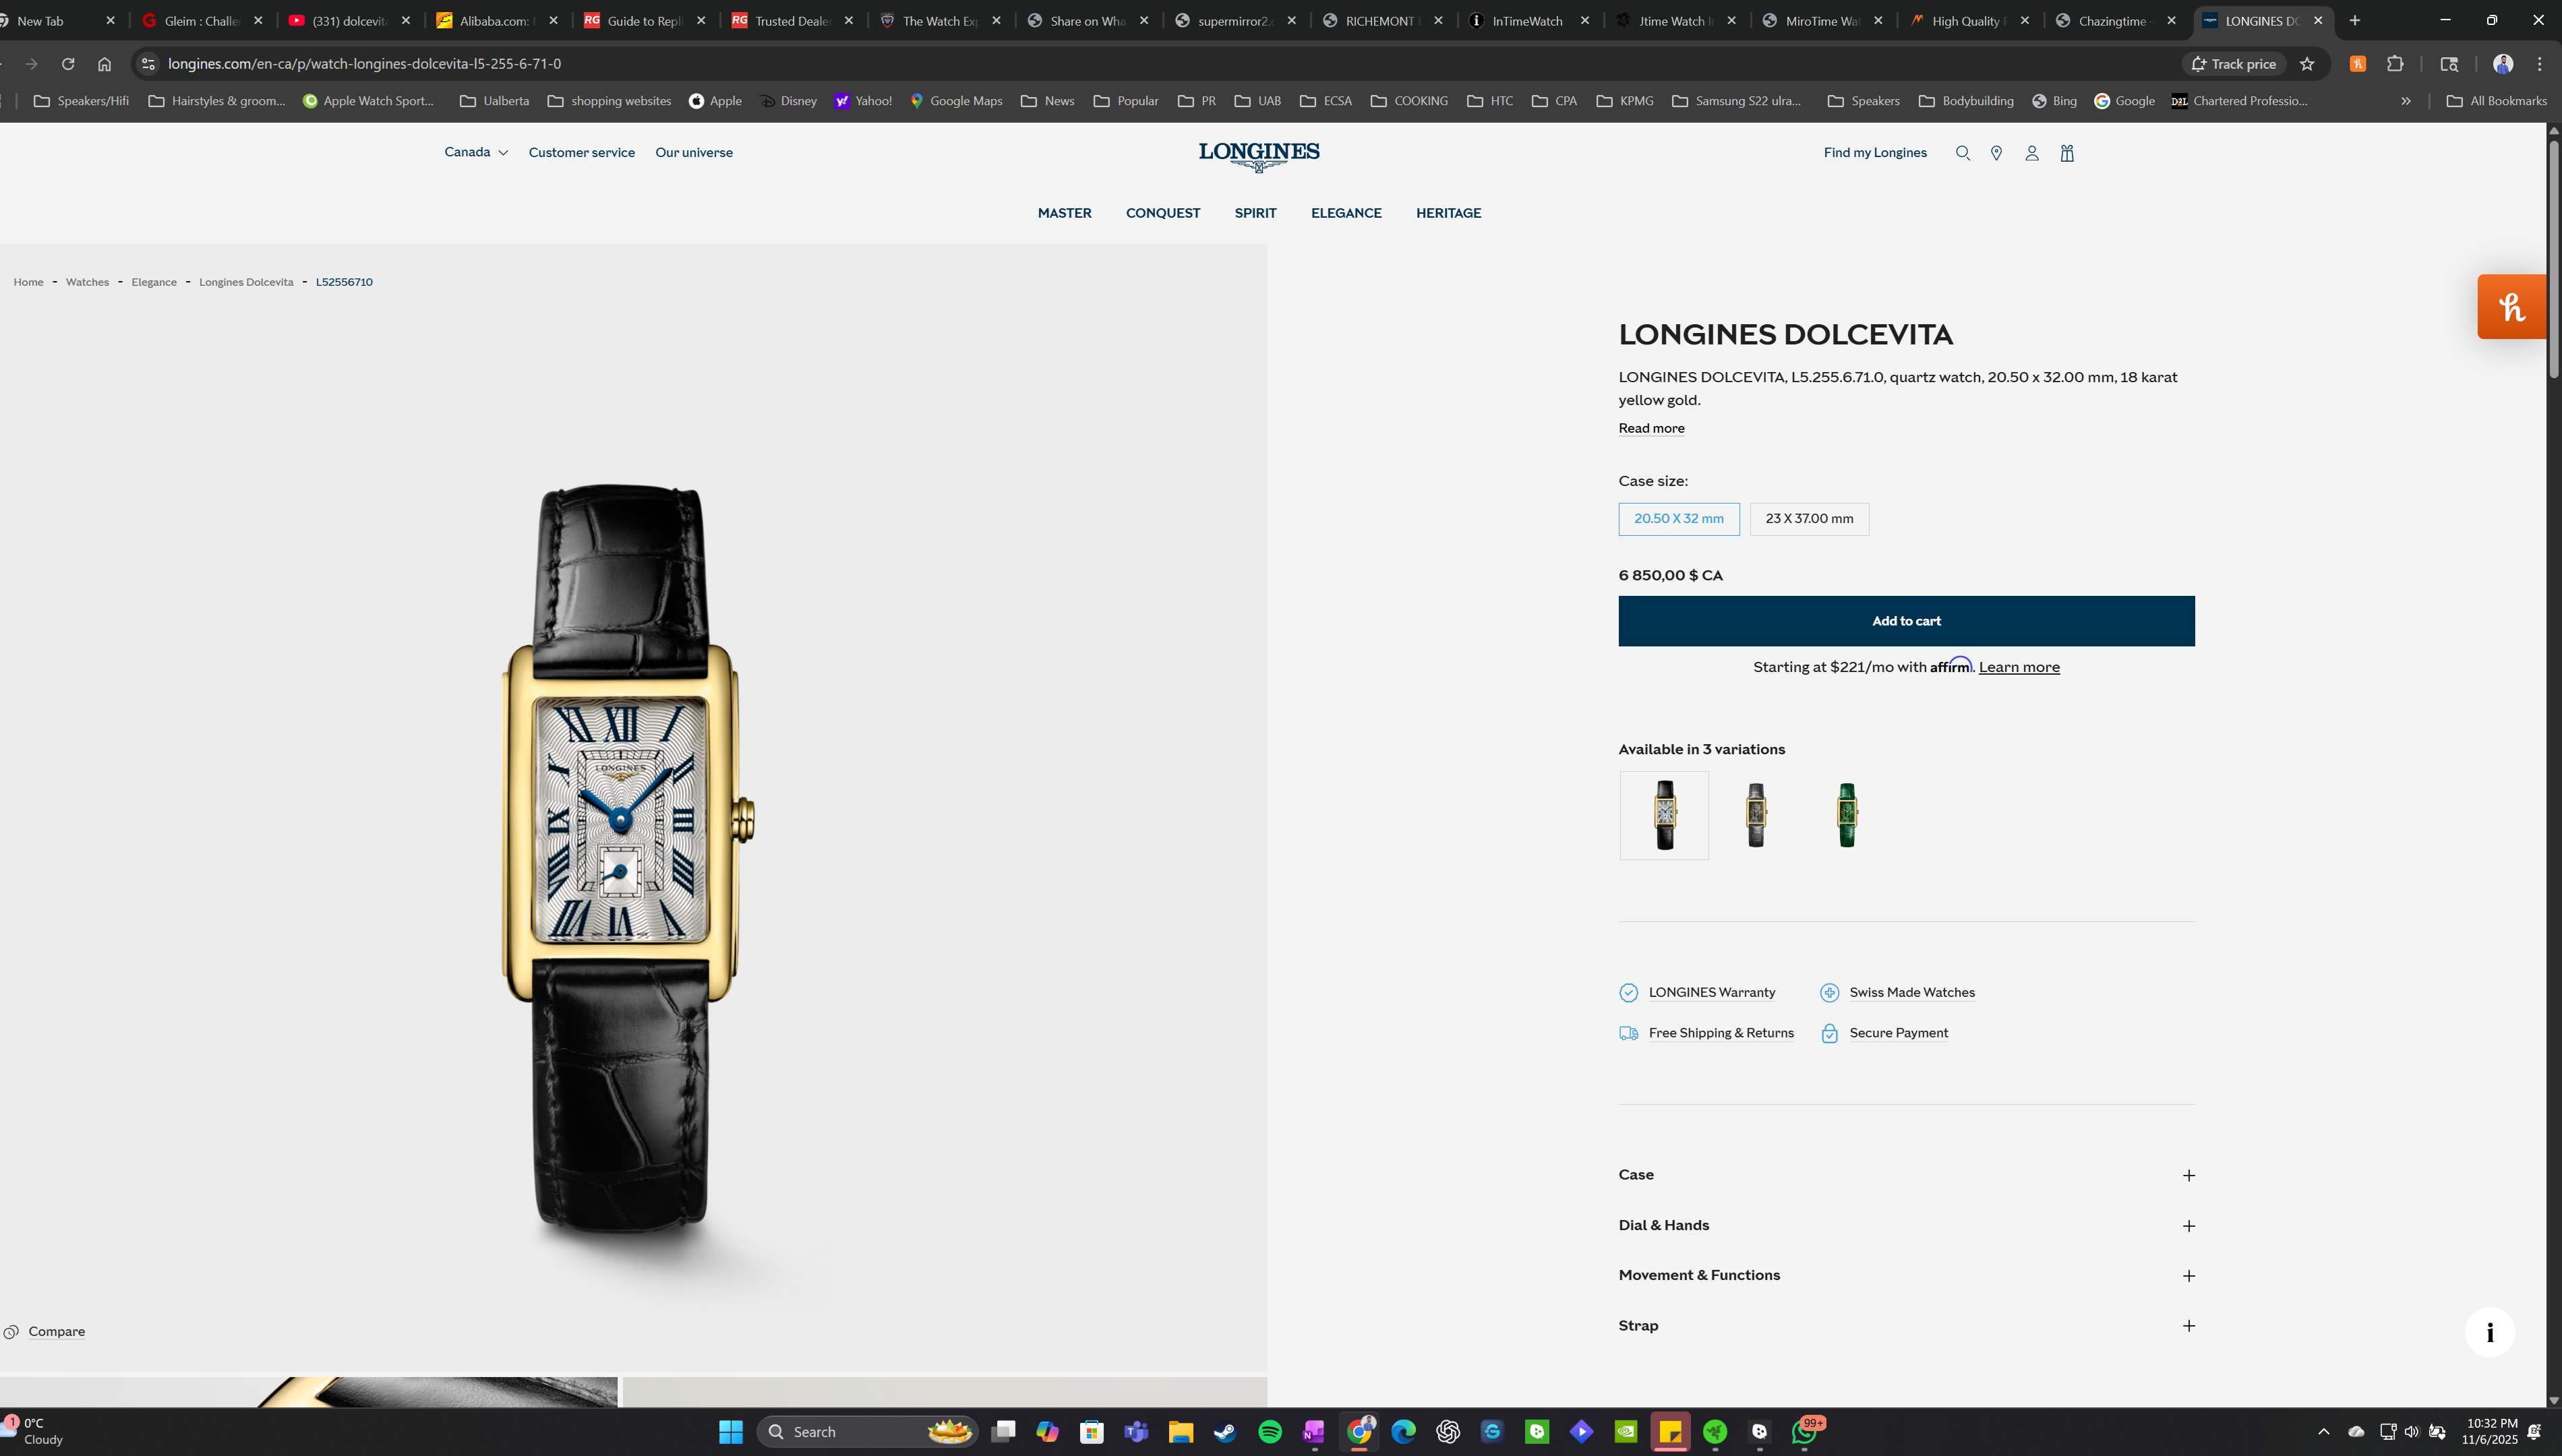
Task: Click the Compare icon link
Action: tap(45, 1332)
